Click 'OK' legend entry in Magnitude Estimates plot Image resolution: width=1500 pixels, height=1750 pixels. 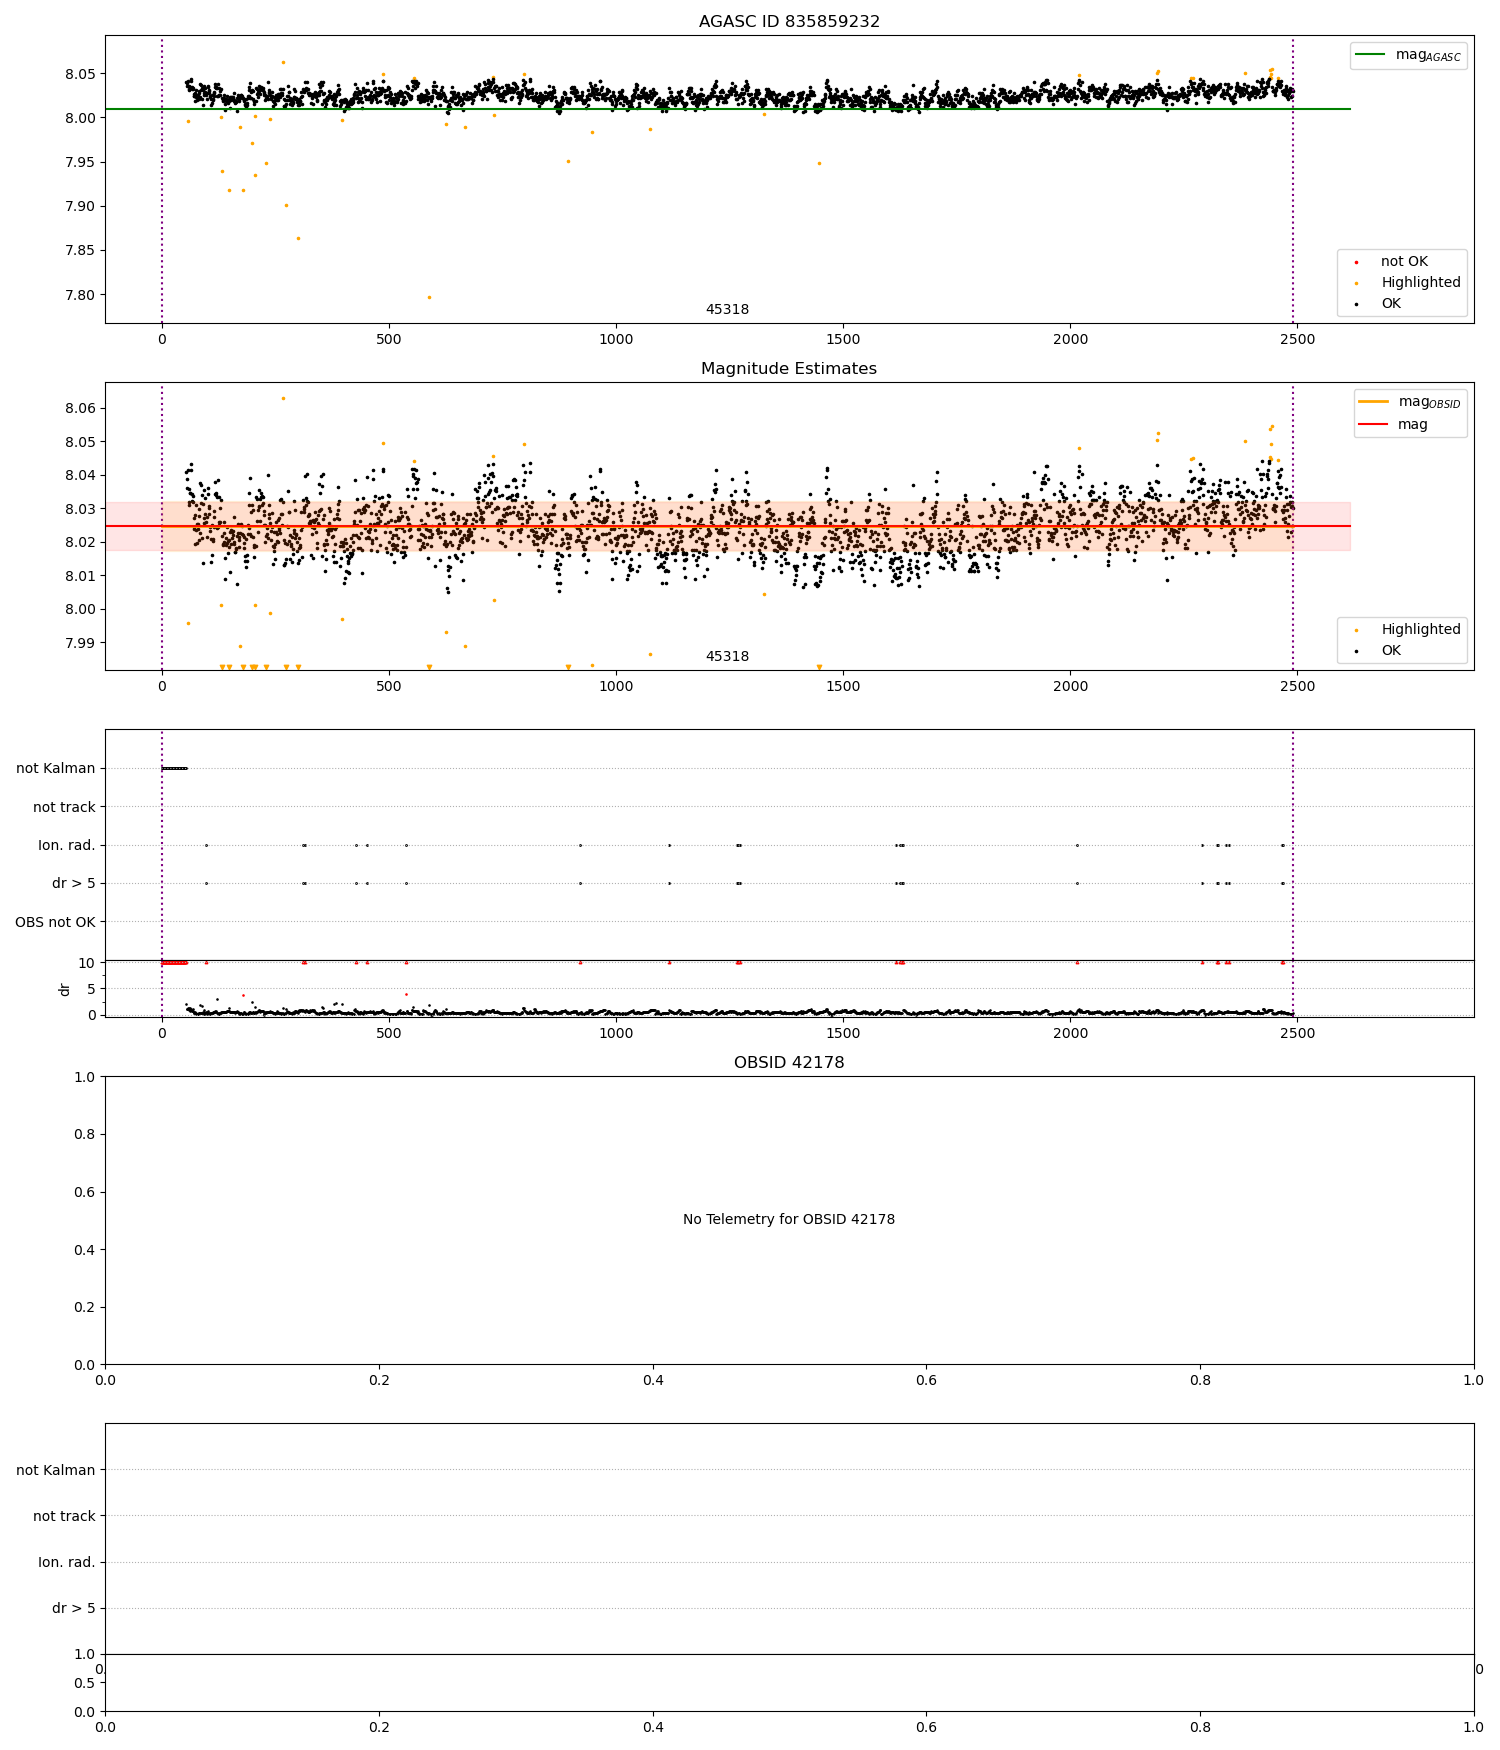(1378, 651)
